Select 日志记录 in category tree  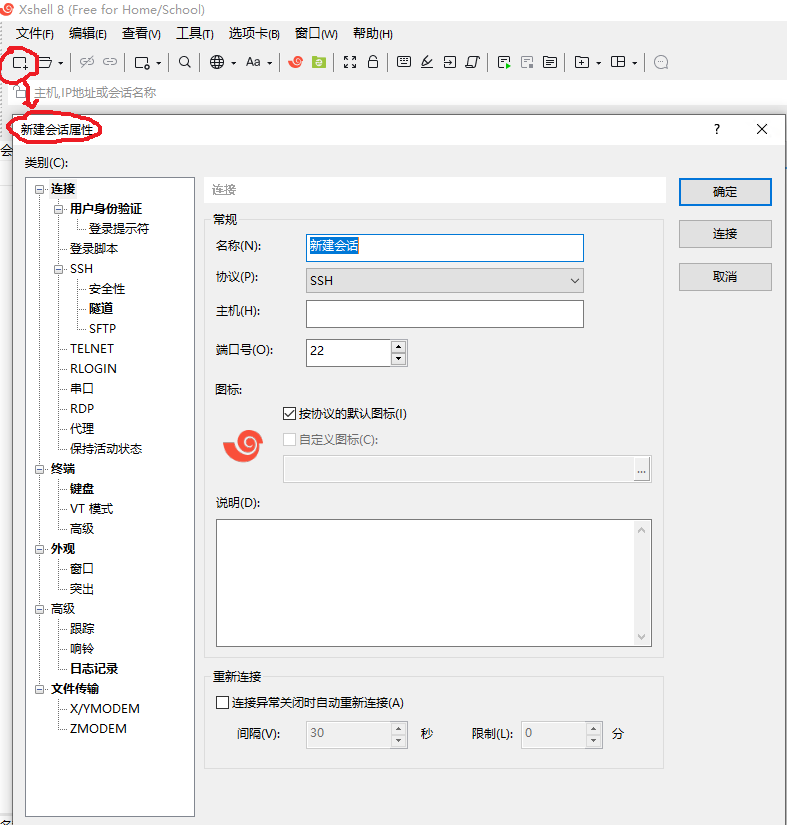click(x=94, y=669)
